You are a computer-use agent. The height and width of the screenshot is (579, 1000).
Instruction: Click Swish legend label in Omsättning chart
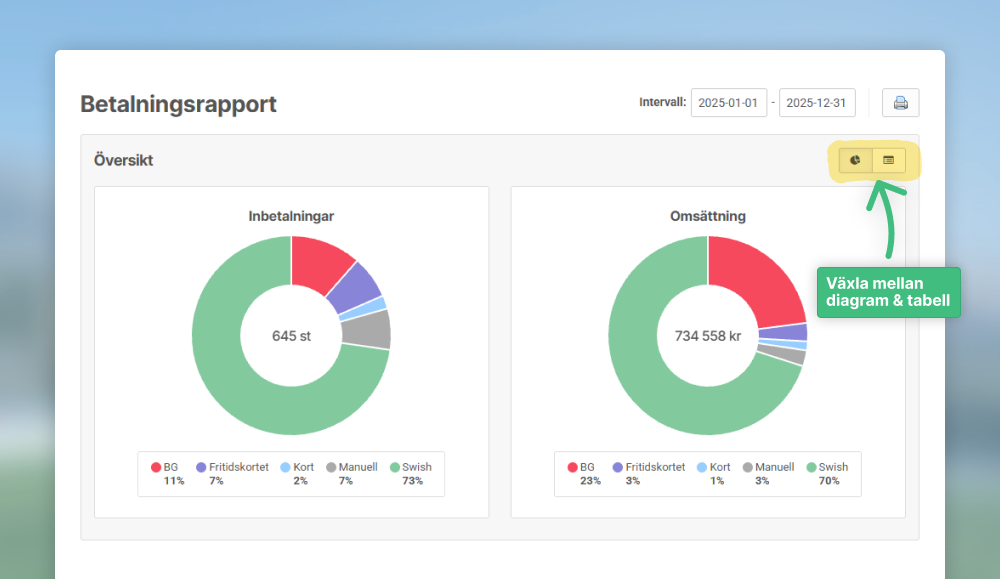click(833, 467)
